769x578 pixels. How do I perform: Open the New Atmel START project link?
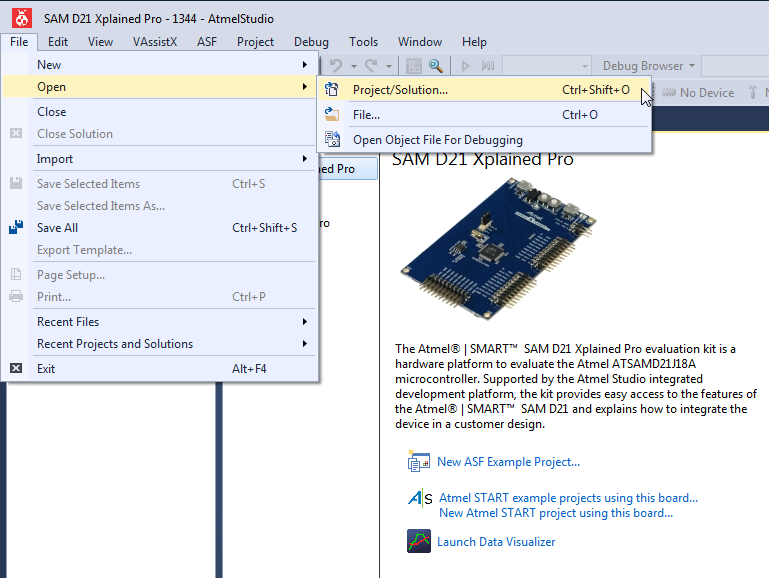coord(555,513)
